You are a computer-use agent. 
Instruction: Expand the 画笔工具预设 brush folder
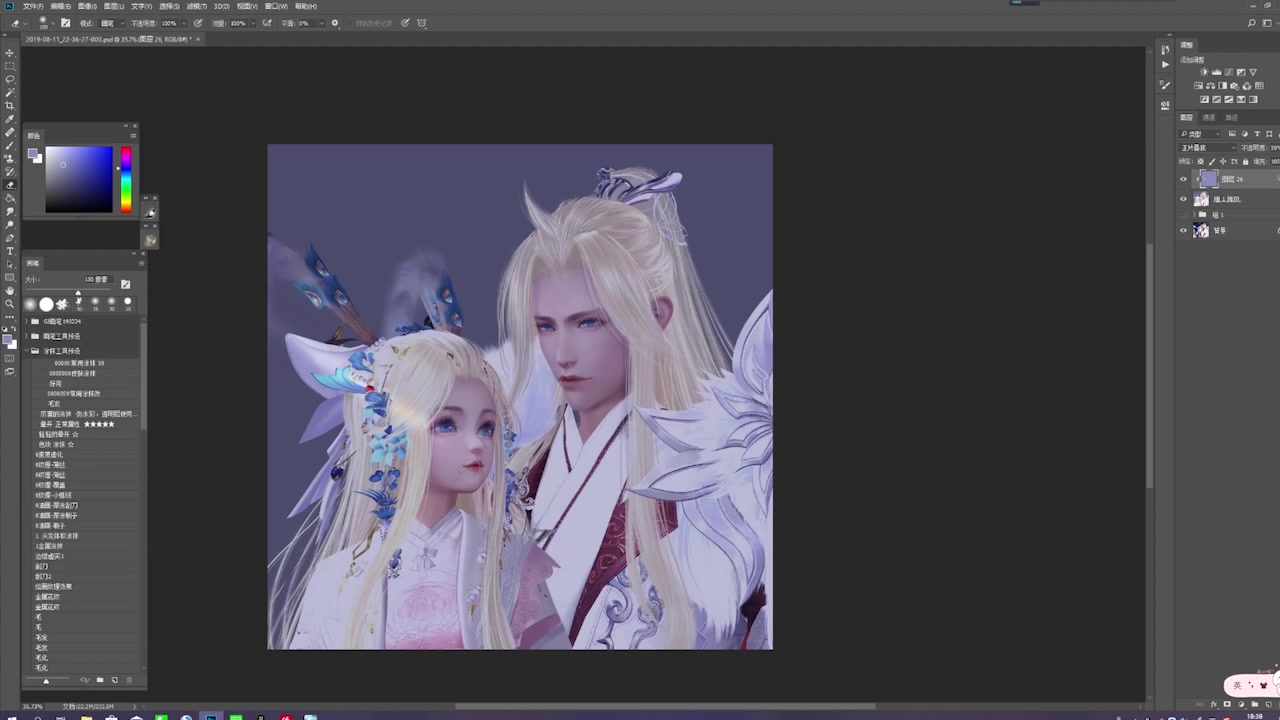click(27, 337)
